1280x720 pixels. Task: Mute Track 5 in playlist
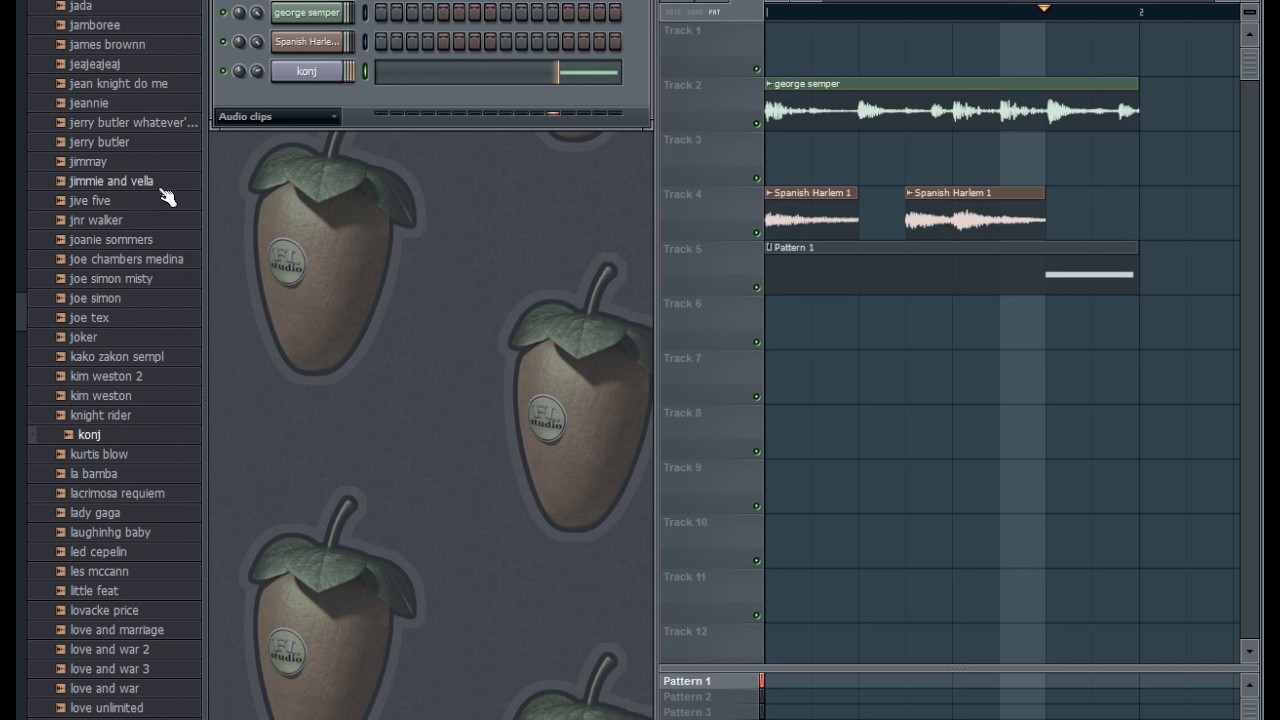(x=756, y=288)
